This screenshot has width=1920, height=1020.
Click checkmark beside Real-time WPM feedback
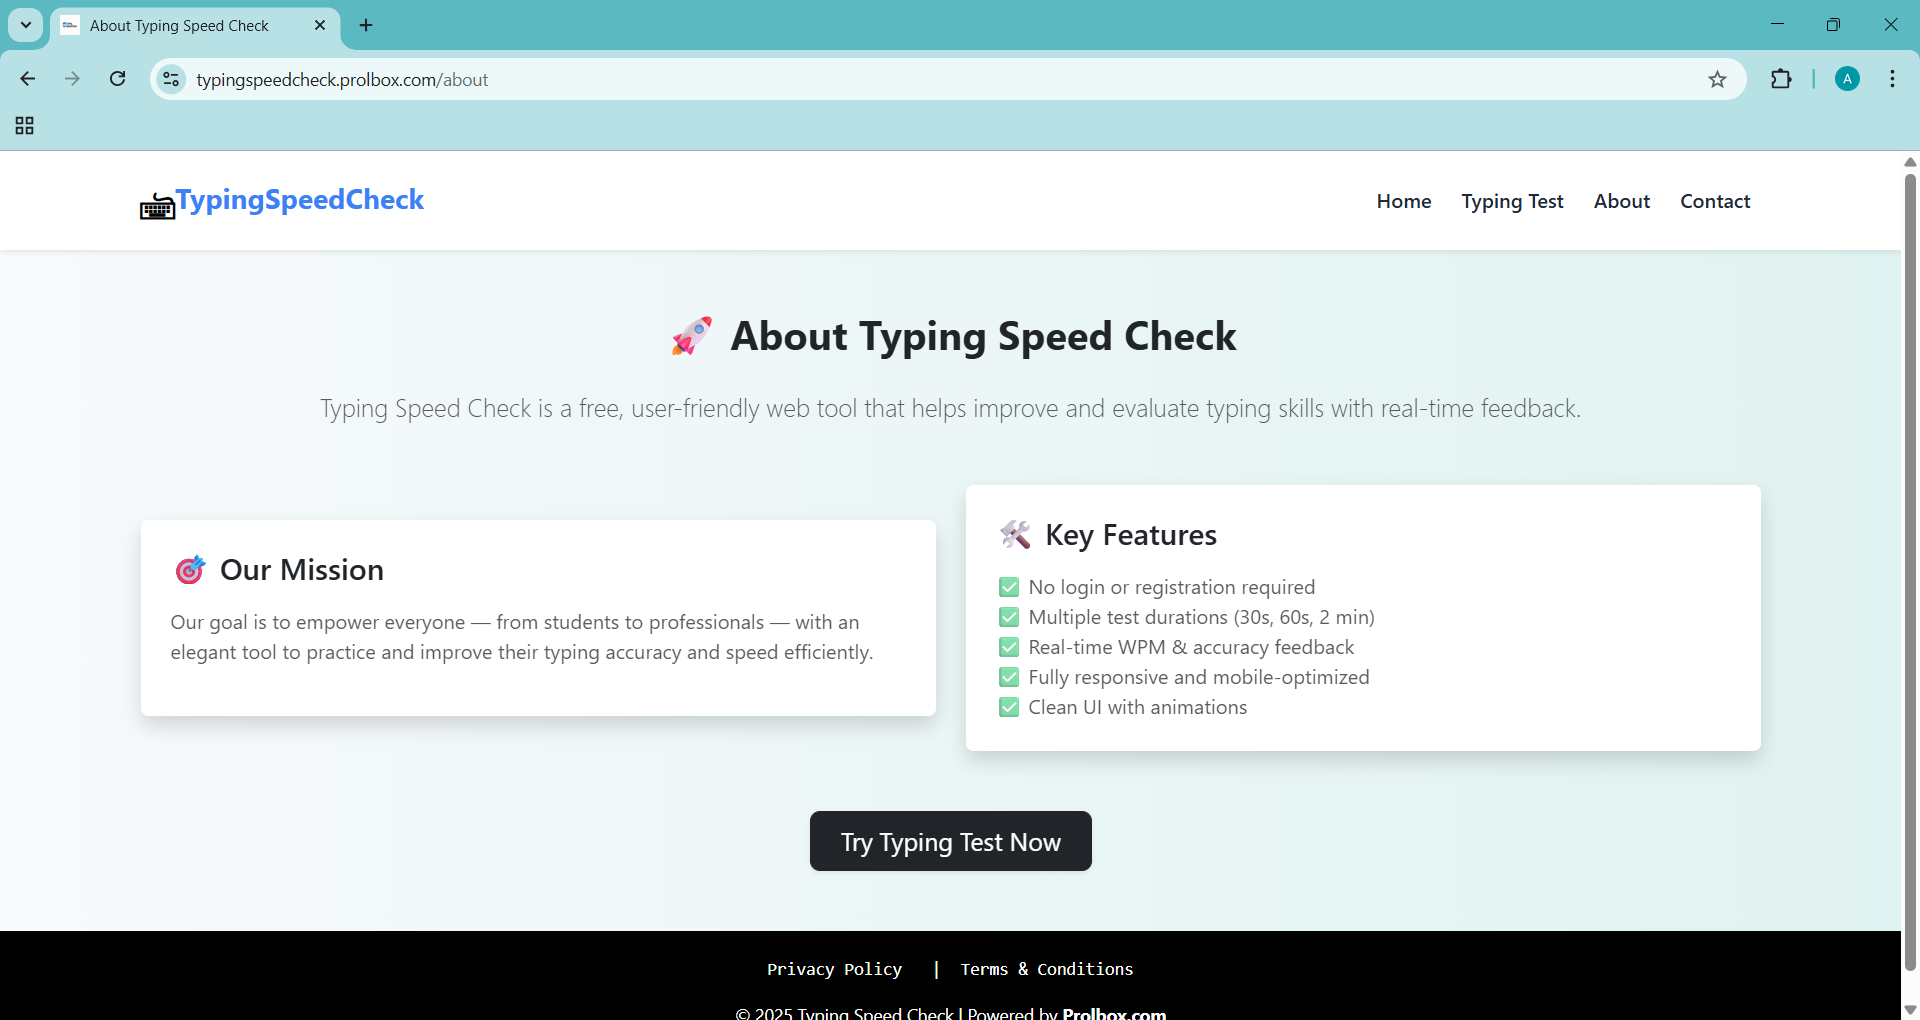[x=1009, y=647]
